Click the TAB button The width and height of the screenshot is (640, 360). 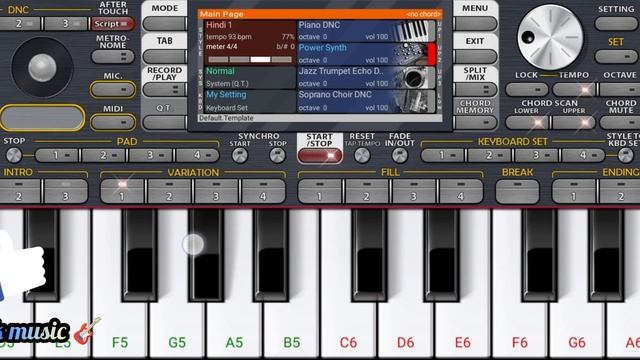coord(164,56)
